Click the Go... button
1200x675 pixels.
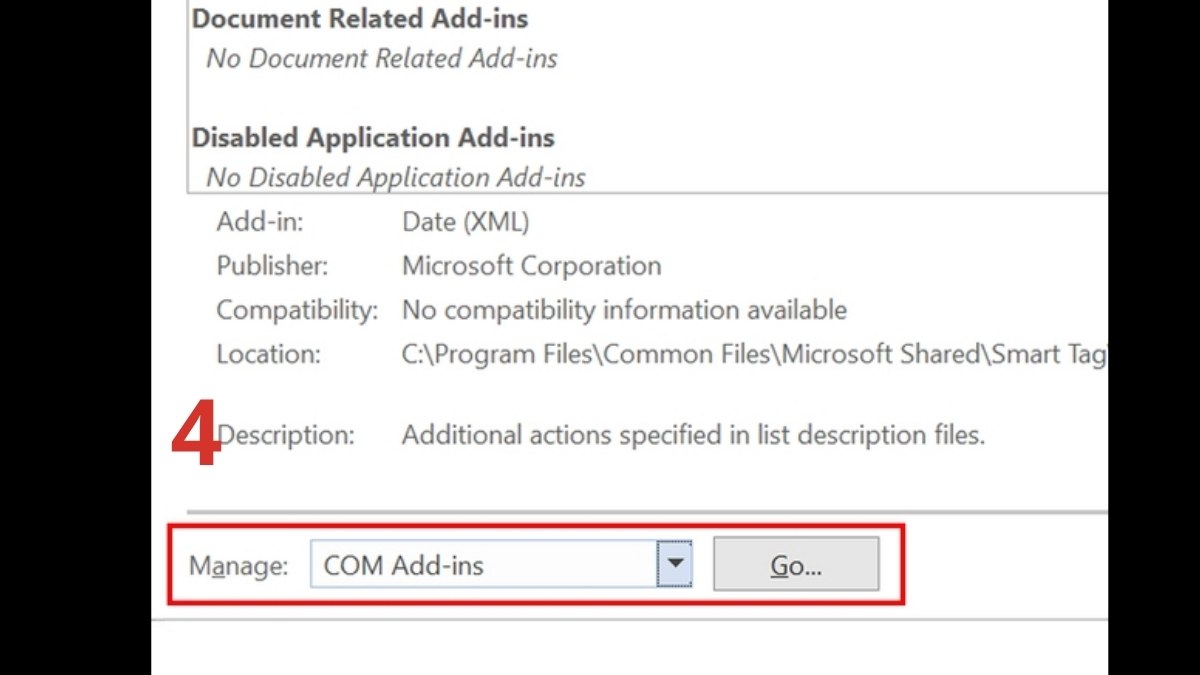[x=795, y=563]
